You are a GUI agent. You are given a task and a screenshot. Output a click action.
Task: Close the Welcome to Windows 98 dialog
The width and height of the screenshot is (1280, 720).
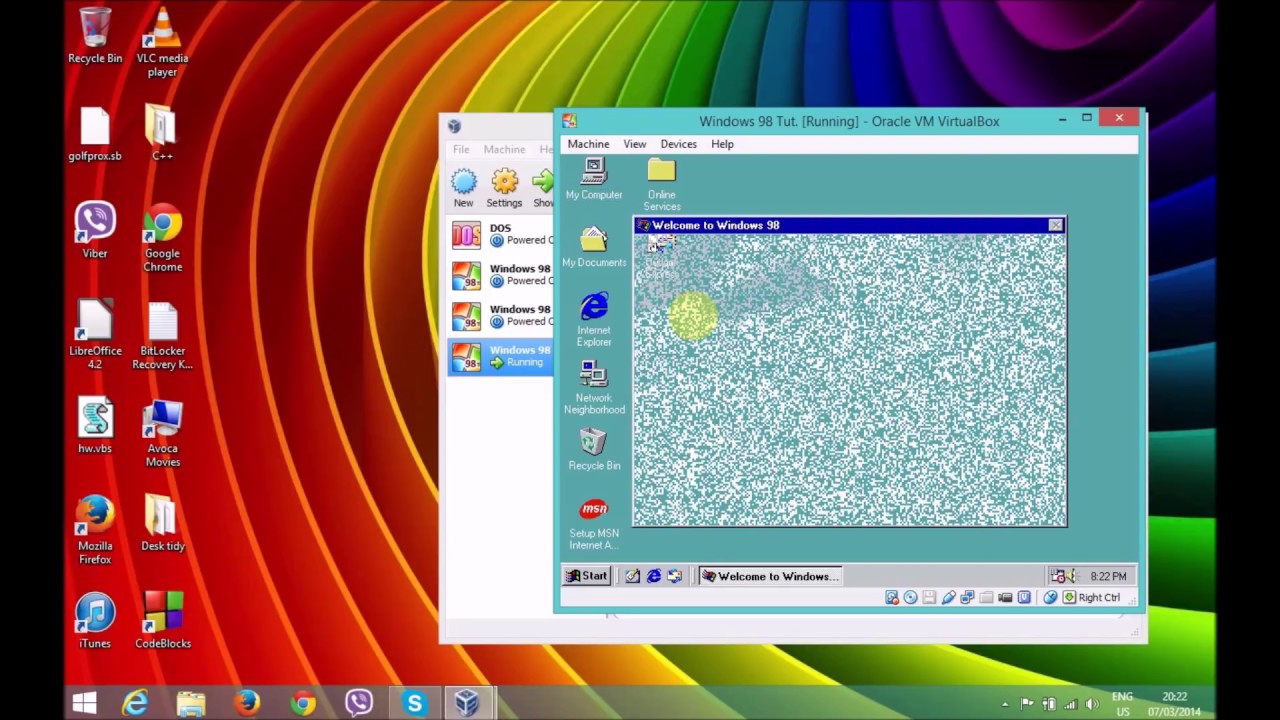tap(1055, 225)
